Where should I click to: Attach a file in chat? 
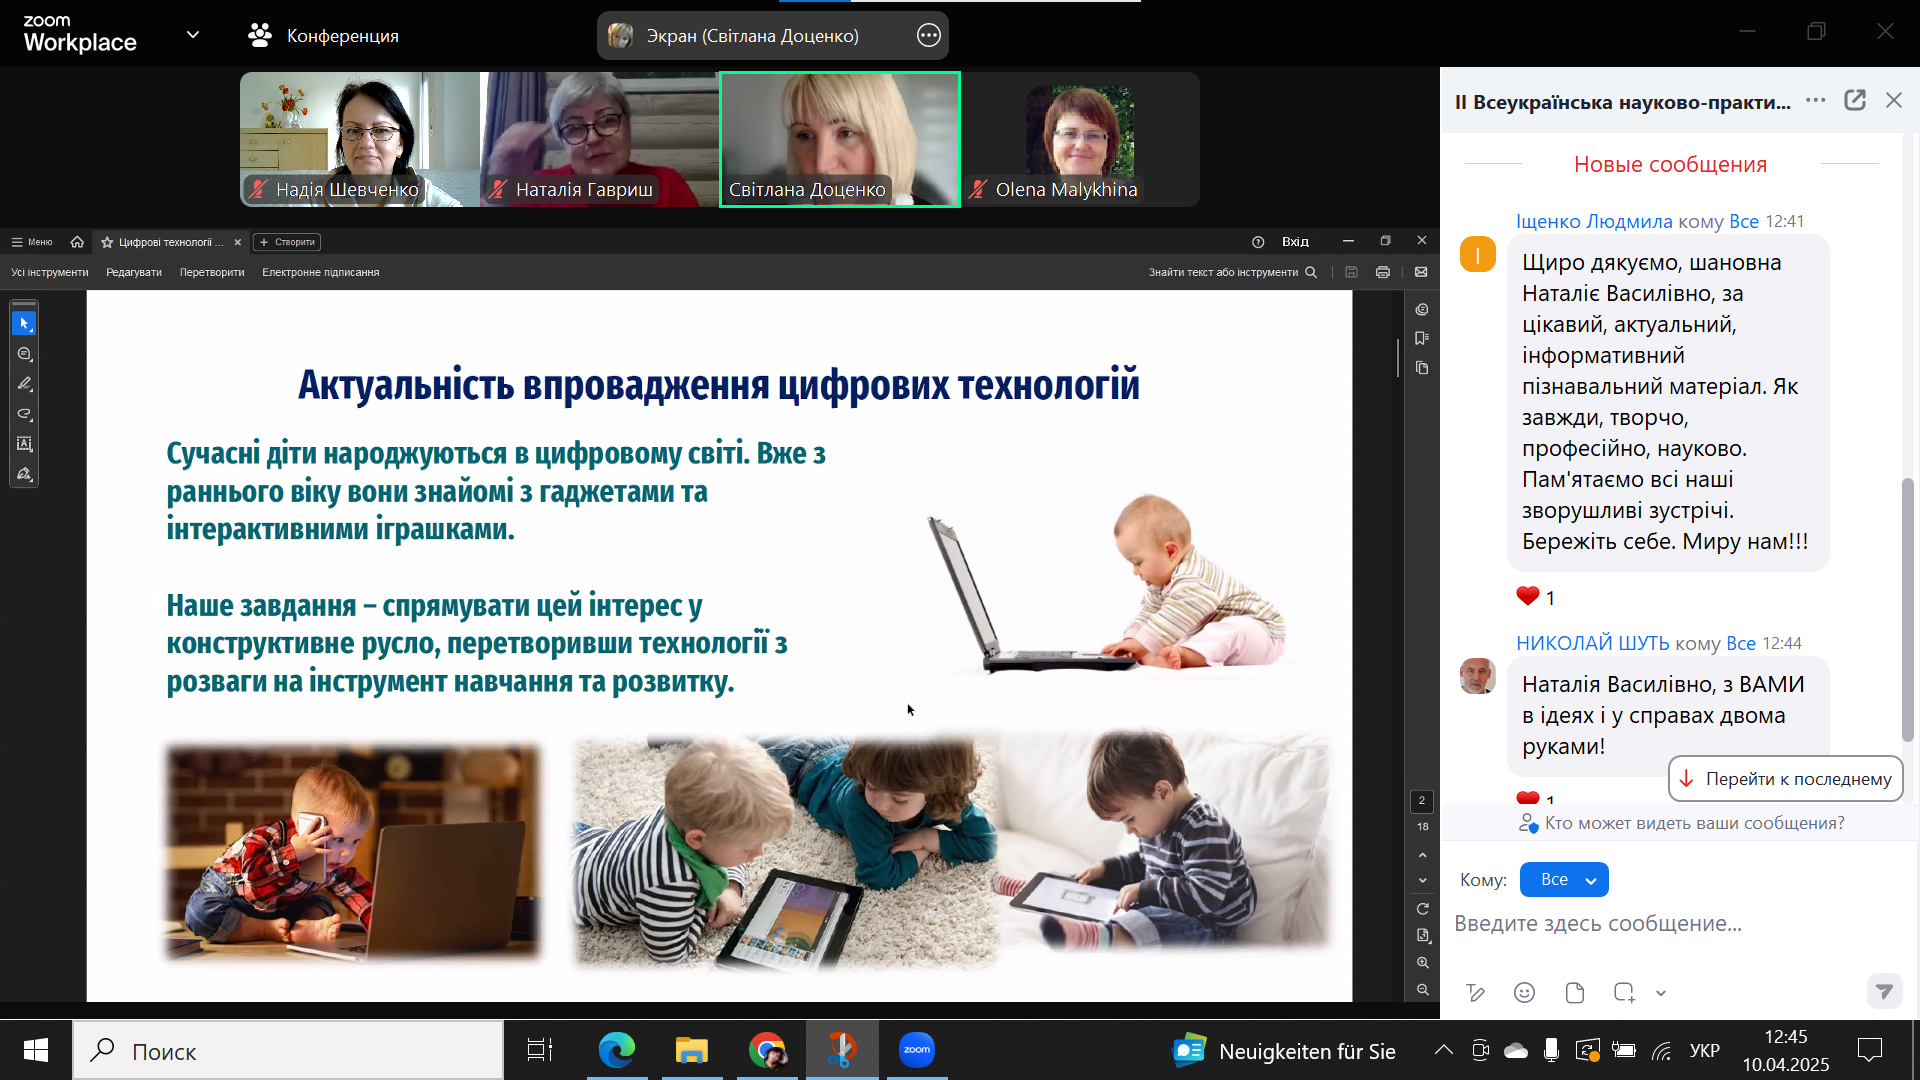click(1575, 993)
